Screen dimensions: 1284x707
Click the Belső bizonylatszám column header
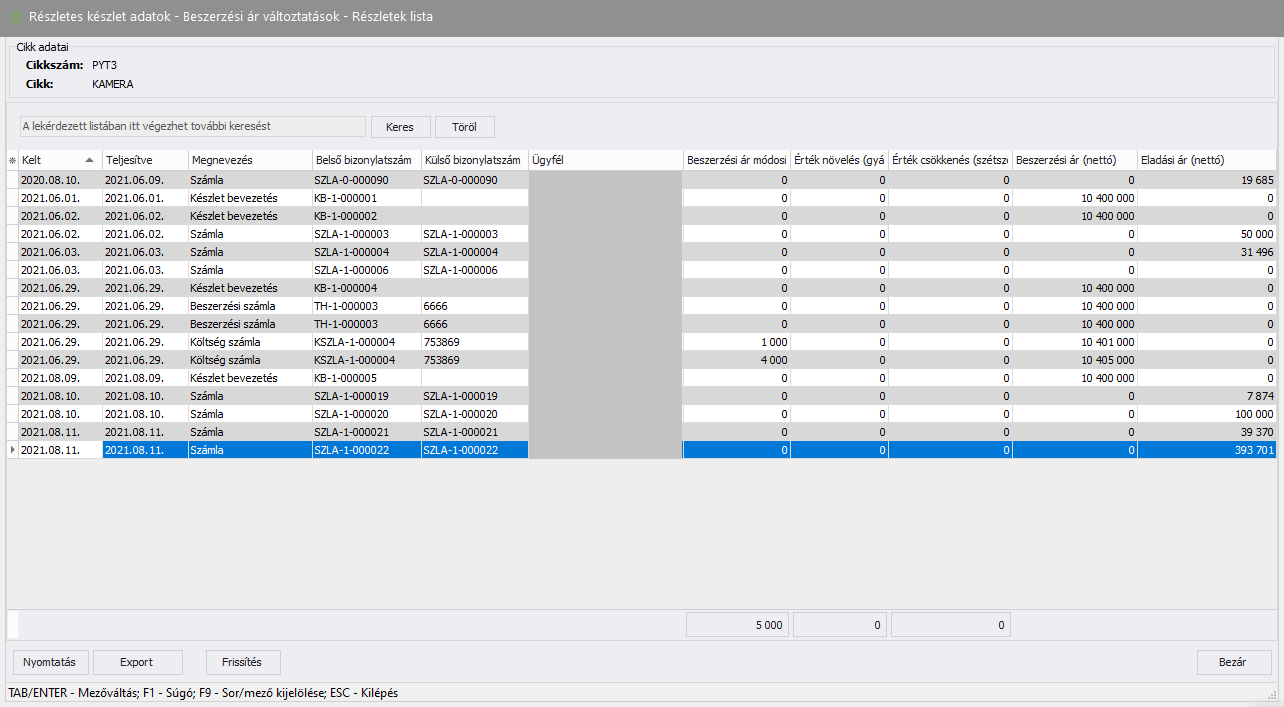(365, 160)
